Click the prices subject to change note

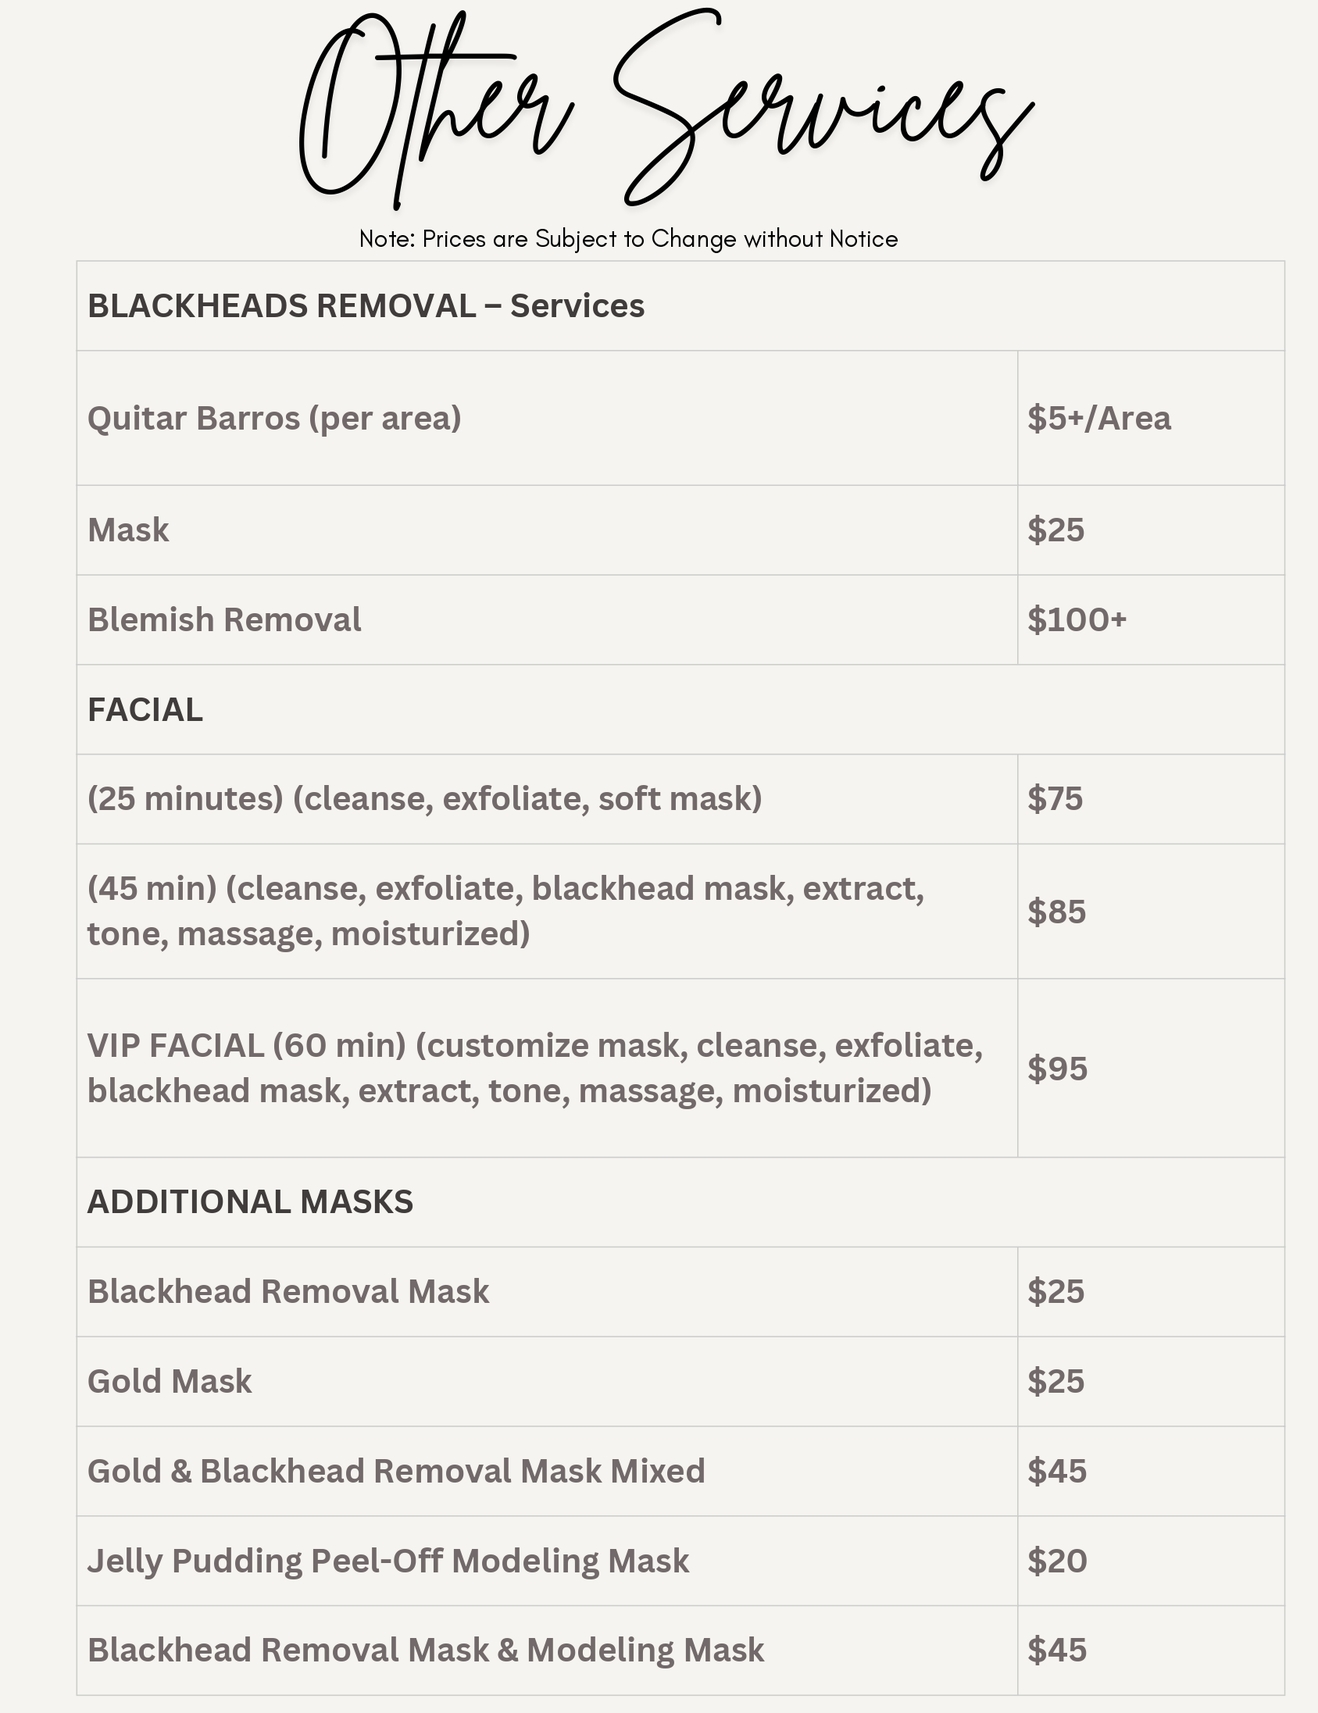click(628, 239)
